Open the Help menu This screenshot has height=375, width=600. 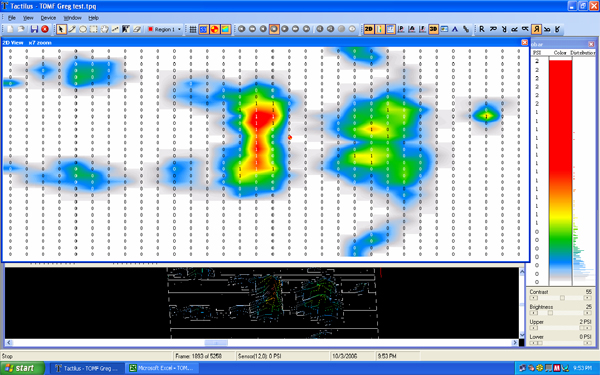pos(93,18)
